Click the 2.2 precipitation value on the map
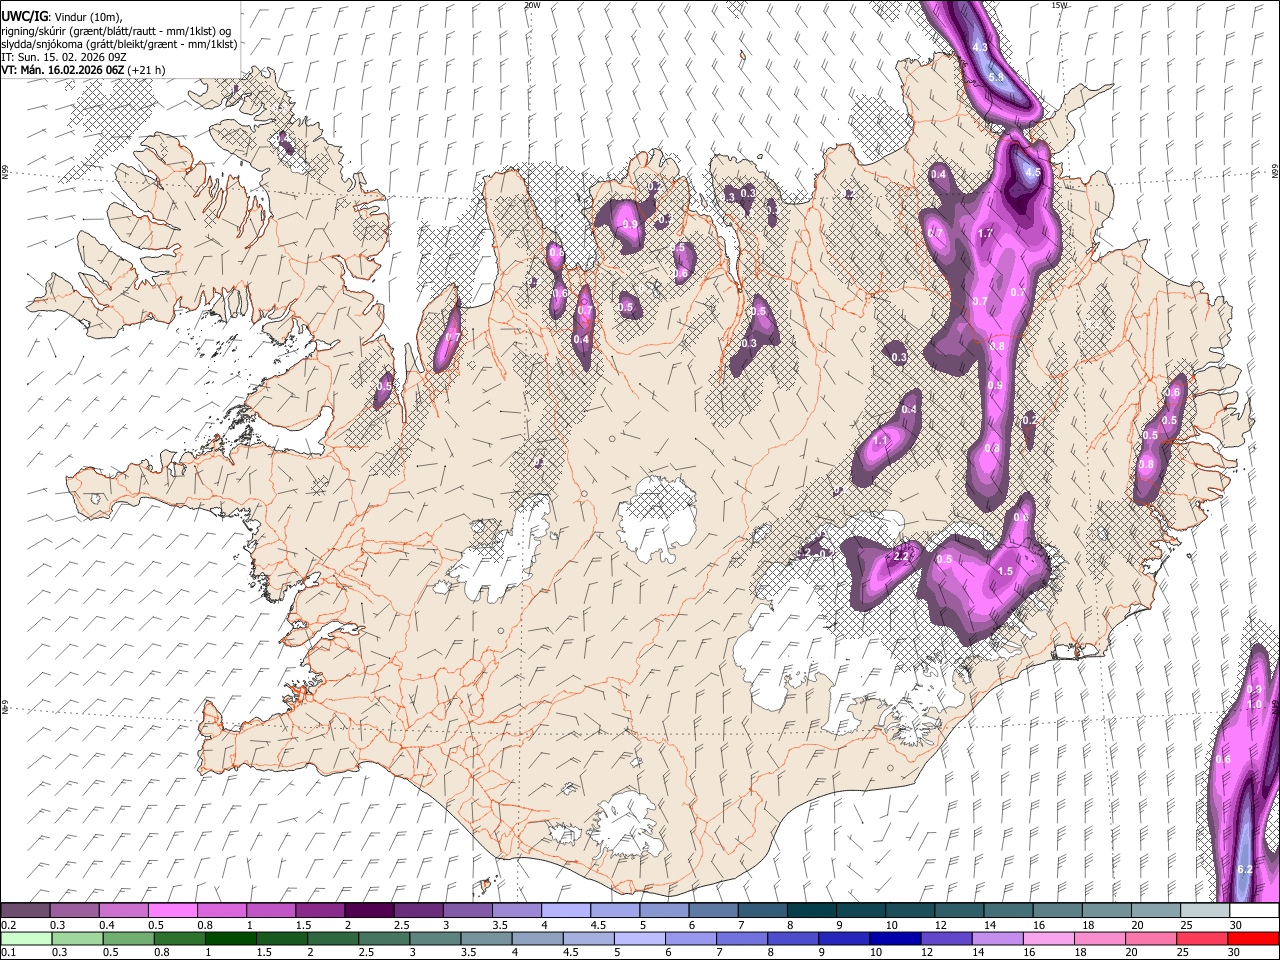The image size is (1280, 960). click(901, 556)
